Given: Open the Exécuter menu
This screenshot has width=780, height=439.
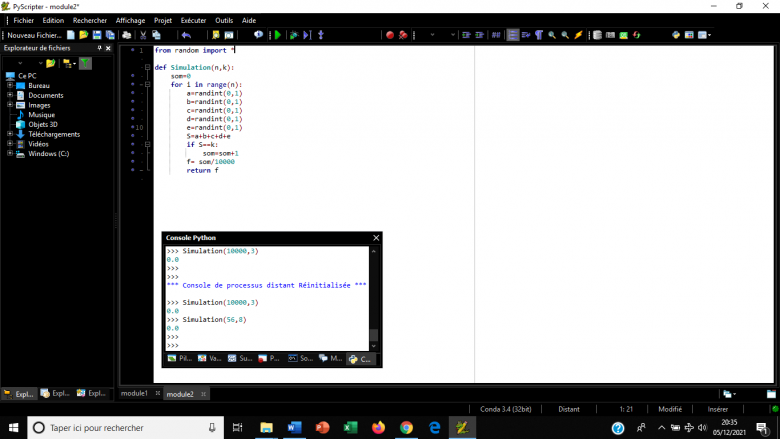Looking at the screenshot, I should (x=193, y=20).
